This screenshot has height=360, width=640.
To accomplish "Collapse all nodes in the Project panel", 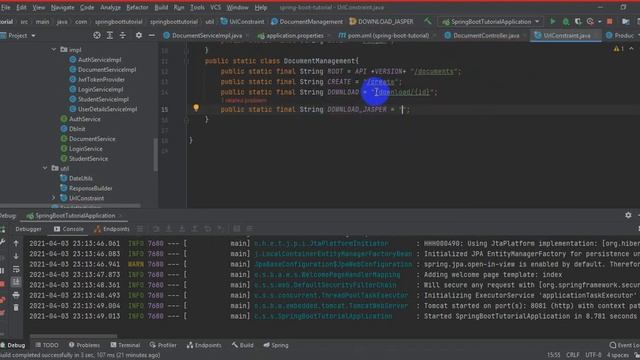I will tap(122, 36).
